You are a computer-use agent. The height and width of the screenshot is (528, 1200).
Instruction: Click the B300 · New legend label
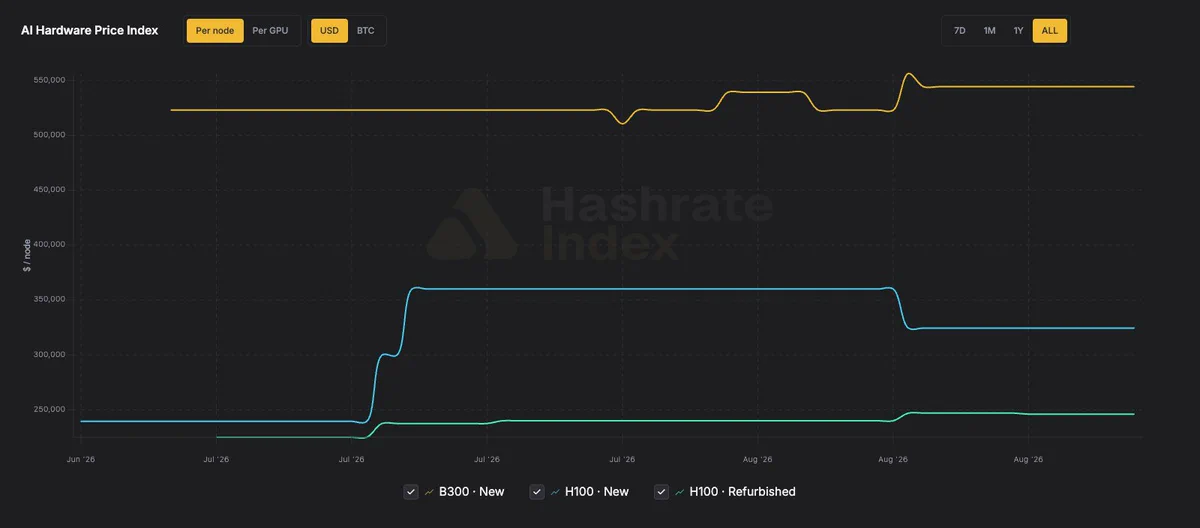[x=472, y=492]
